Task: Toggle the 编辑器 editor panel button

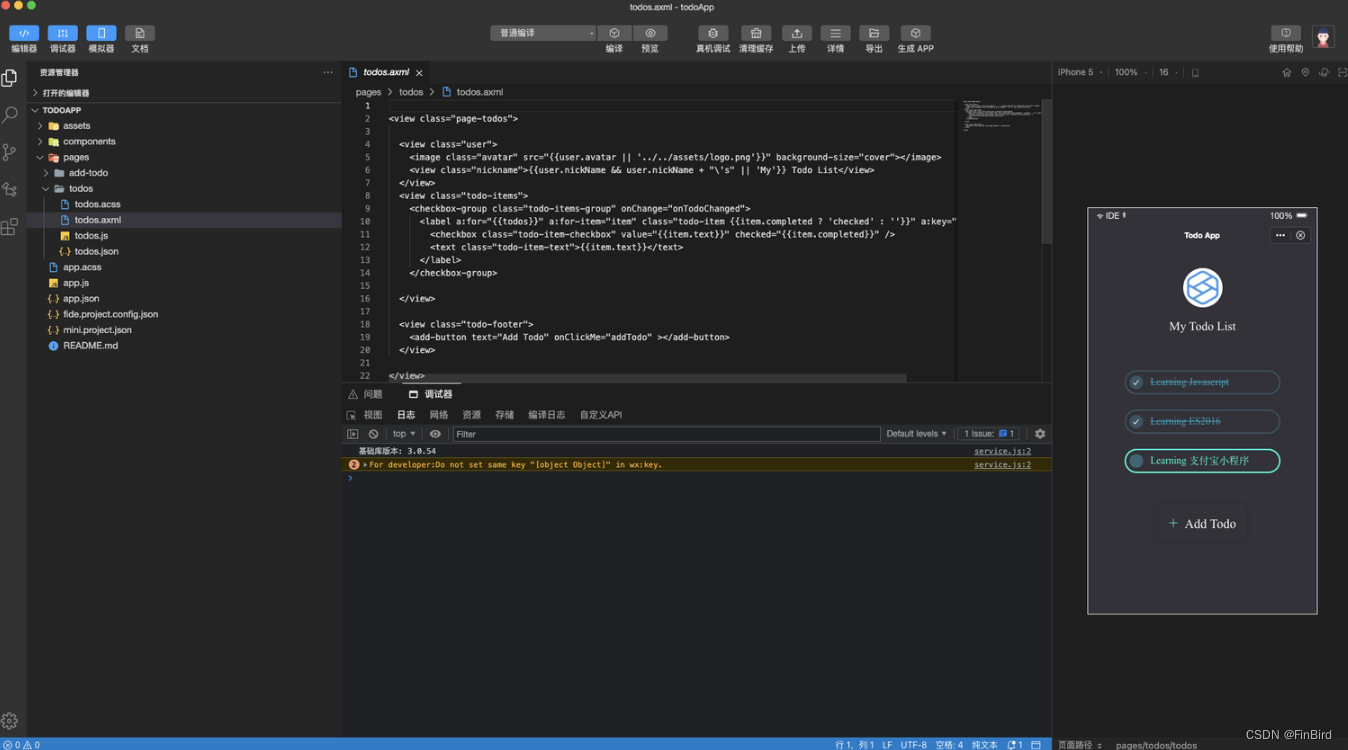Action: (x=24, y=33)
